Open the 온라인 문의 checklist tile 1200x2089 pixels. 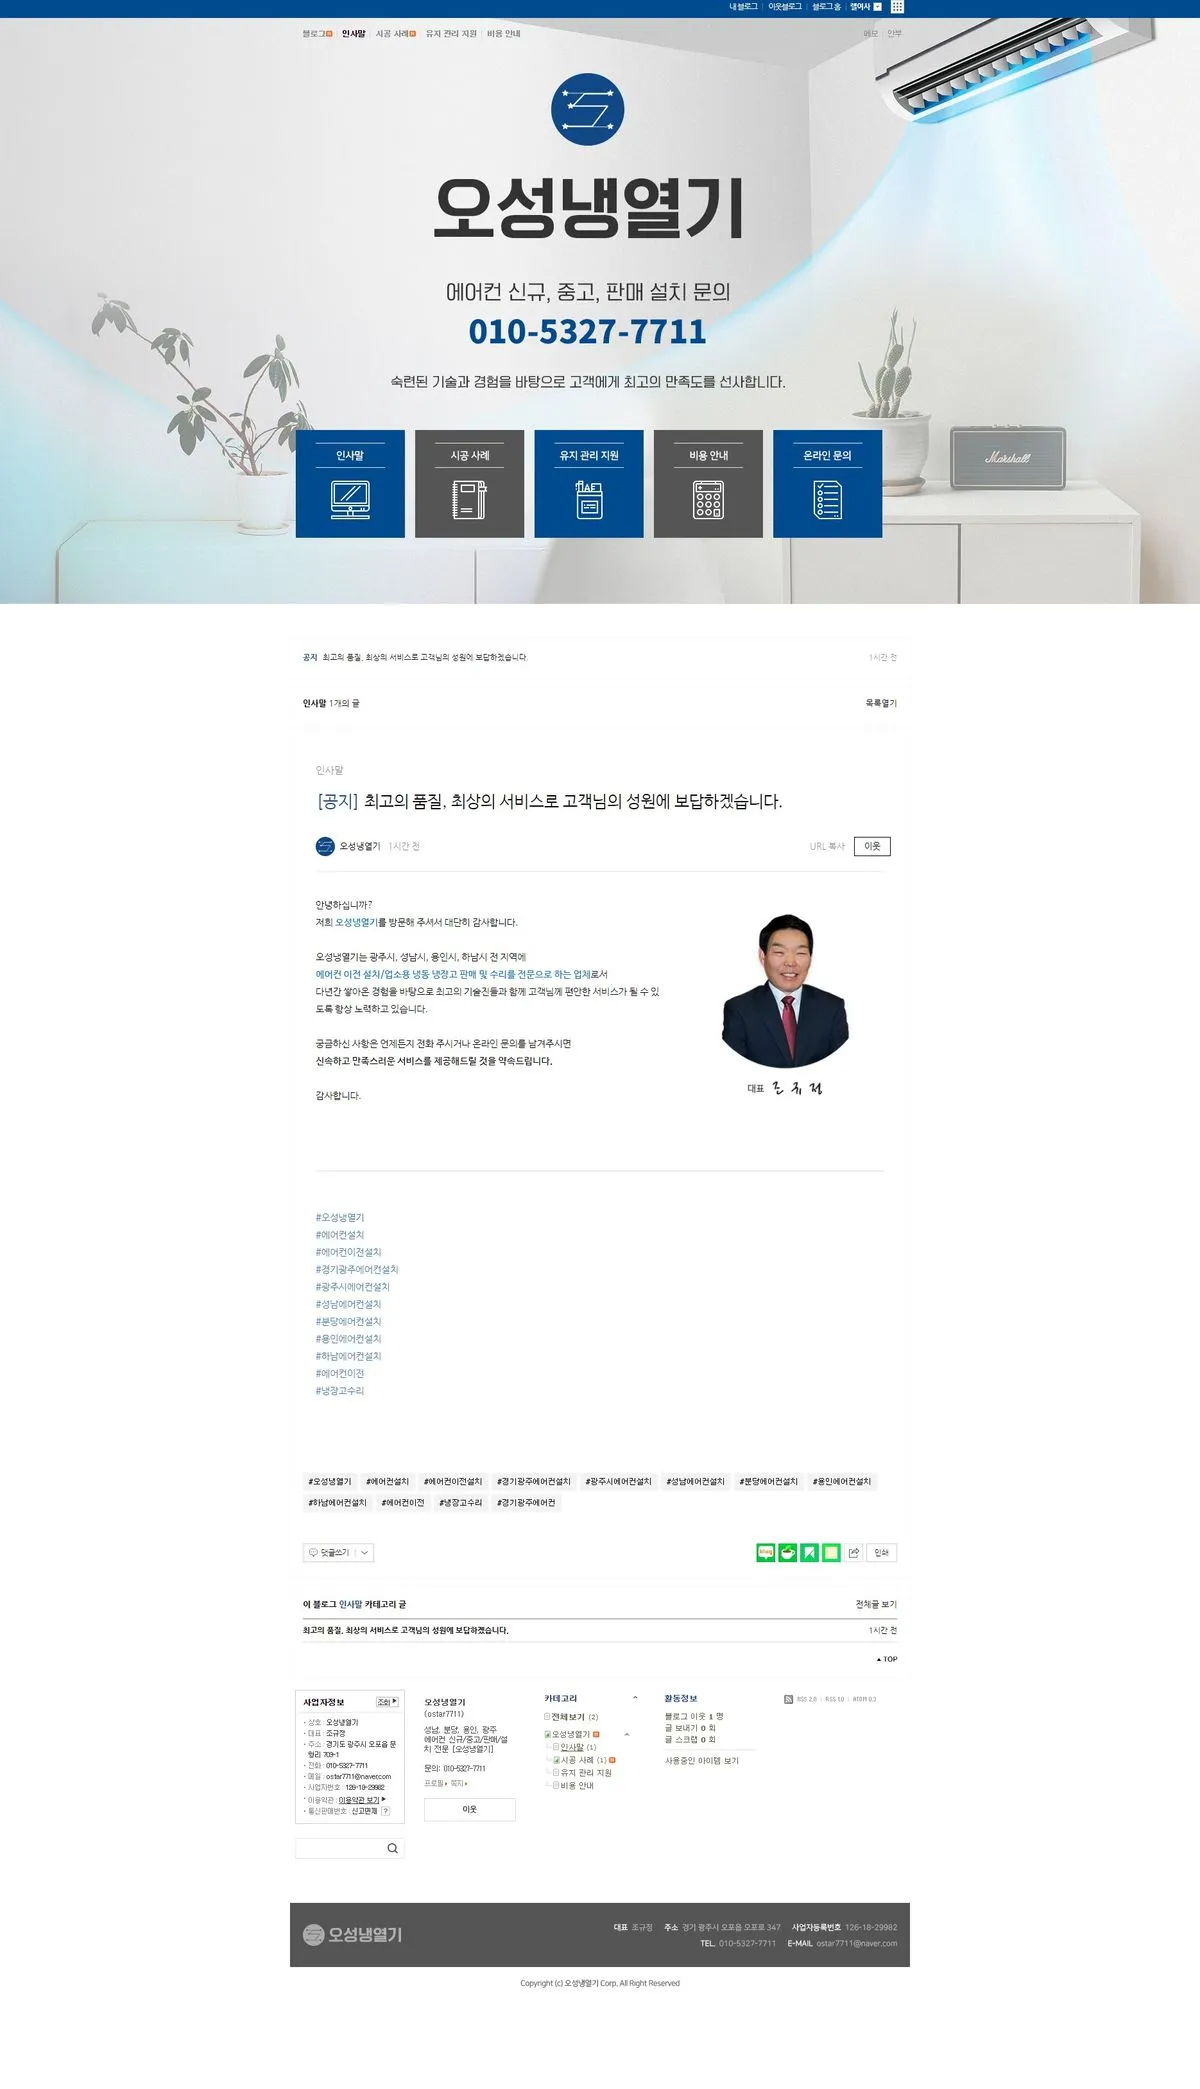coord(827,484)
